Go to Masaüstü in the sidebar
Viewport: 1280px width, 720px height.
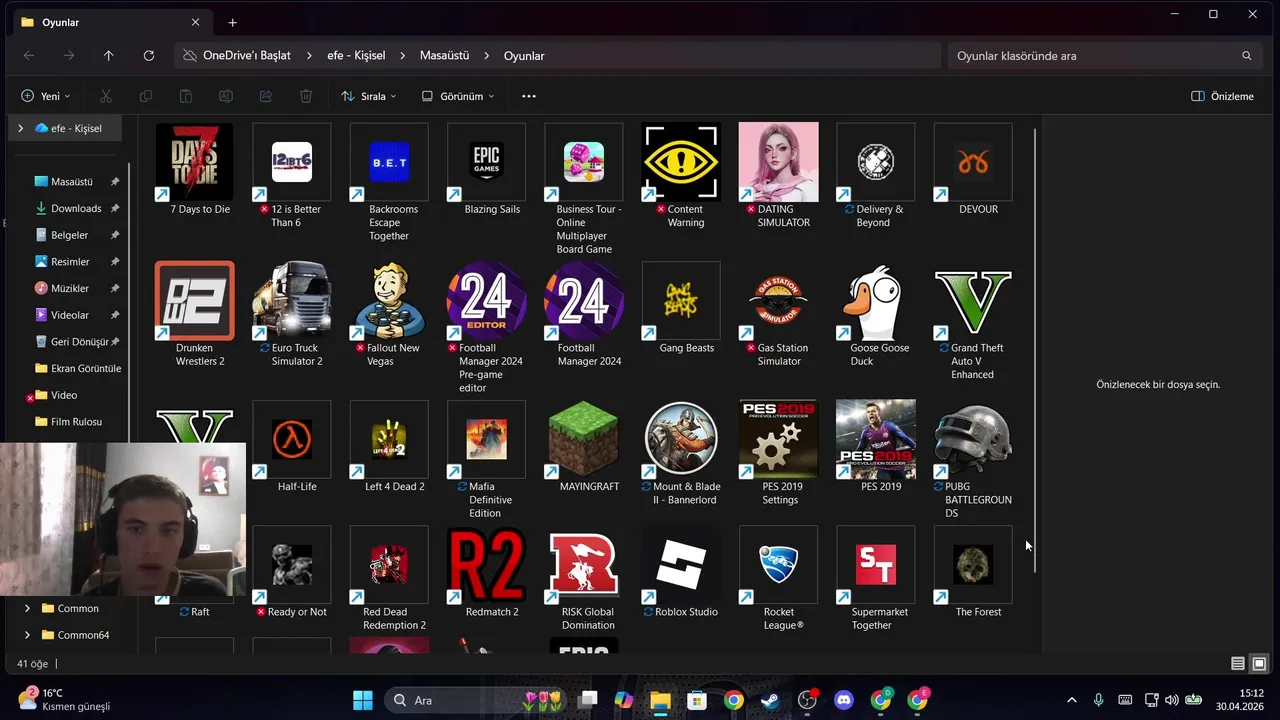pyautogui.click(x=72, y=182)
